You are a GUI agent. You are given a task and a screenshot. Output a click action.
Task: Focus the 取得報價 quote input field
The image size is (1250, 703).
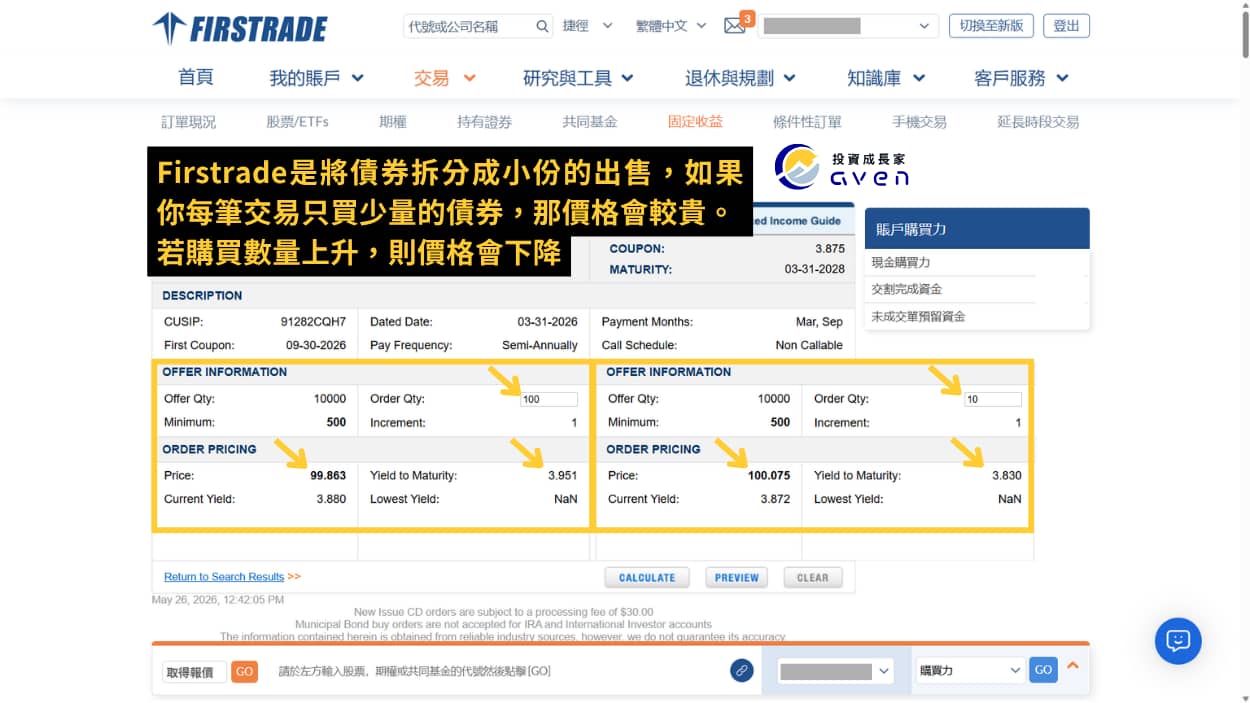point(194,672)
